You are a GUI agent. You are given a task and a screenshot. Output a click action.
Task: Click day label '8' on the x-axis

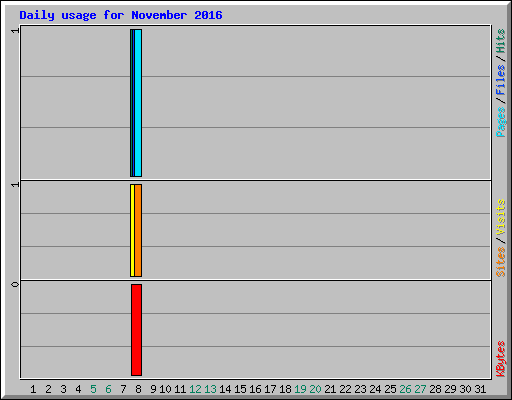tap(138, 389)
